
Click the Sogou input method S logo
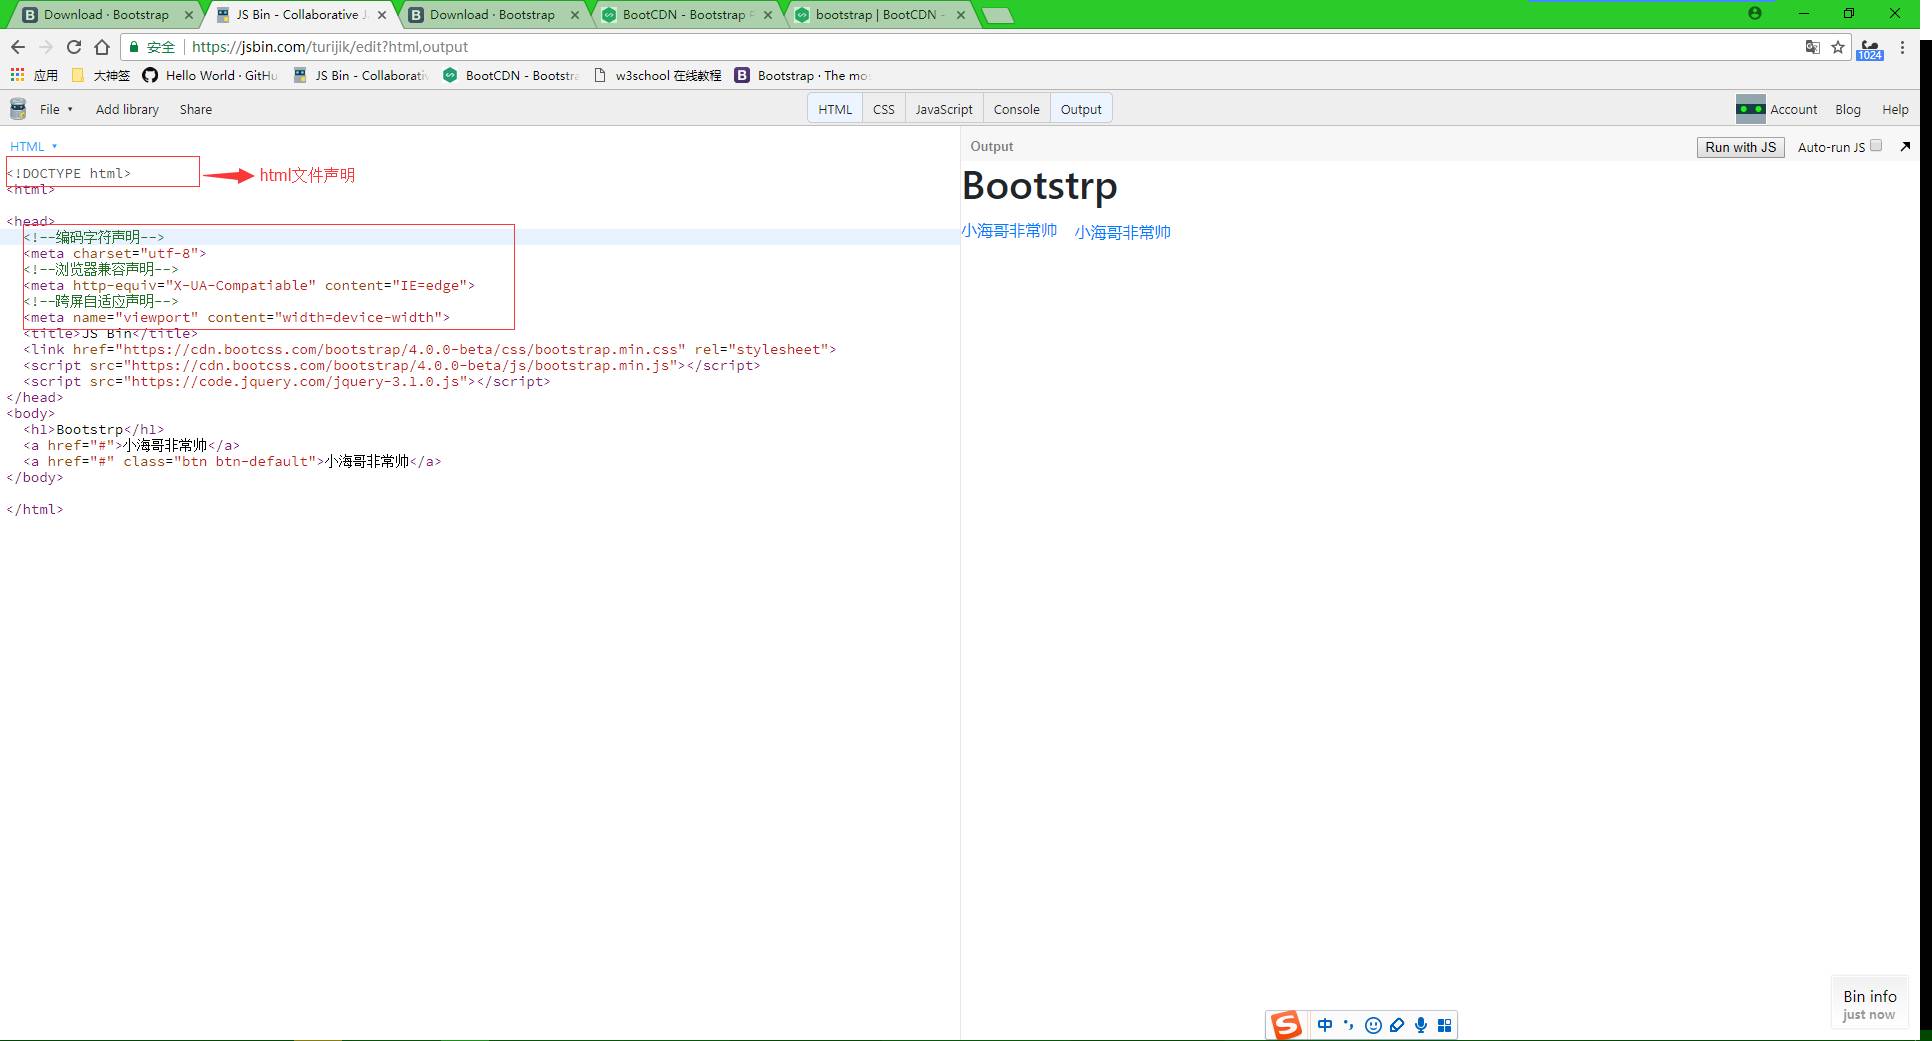point(1286,1025)
